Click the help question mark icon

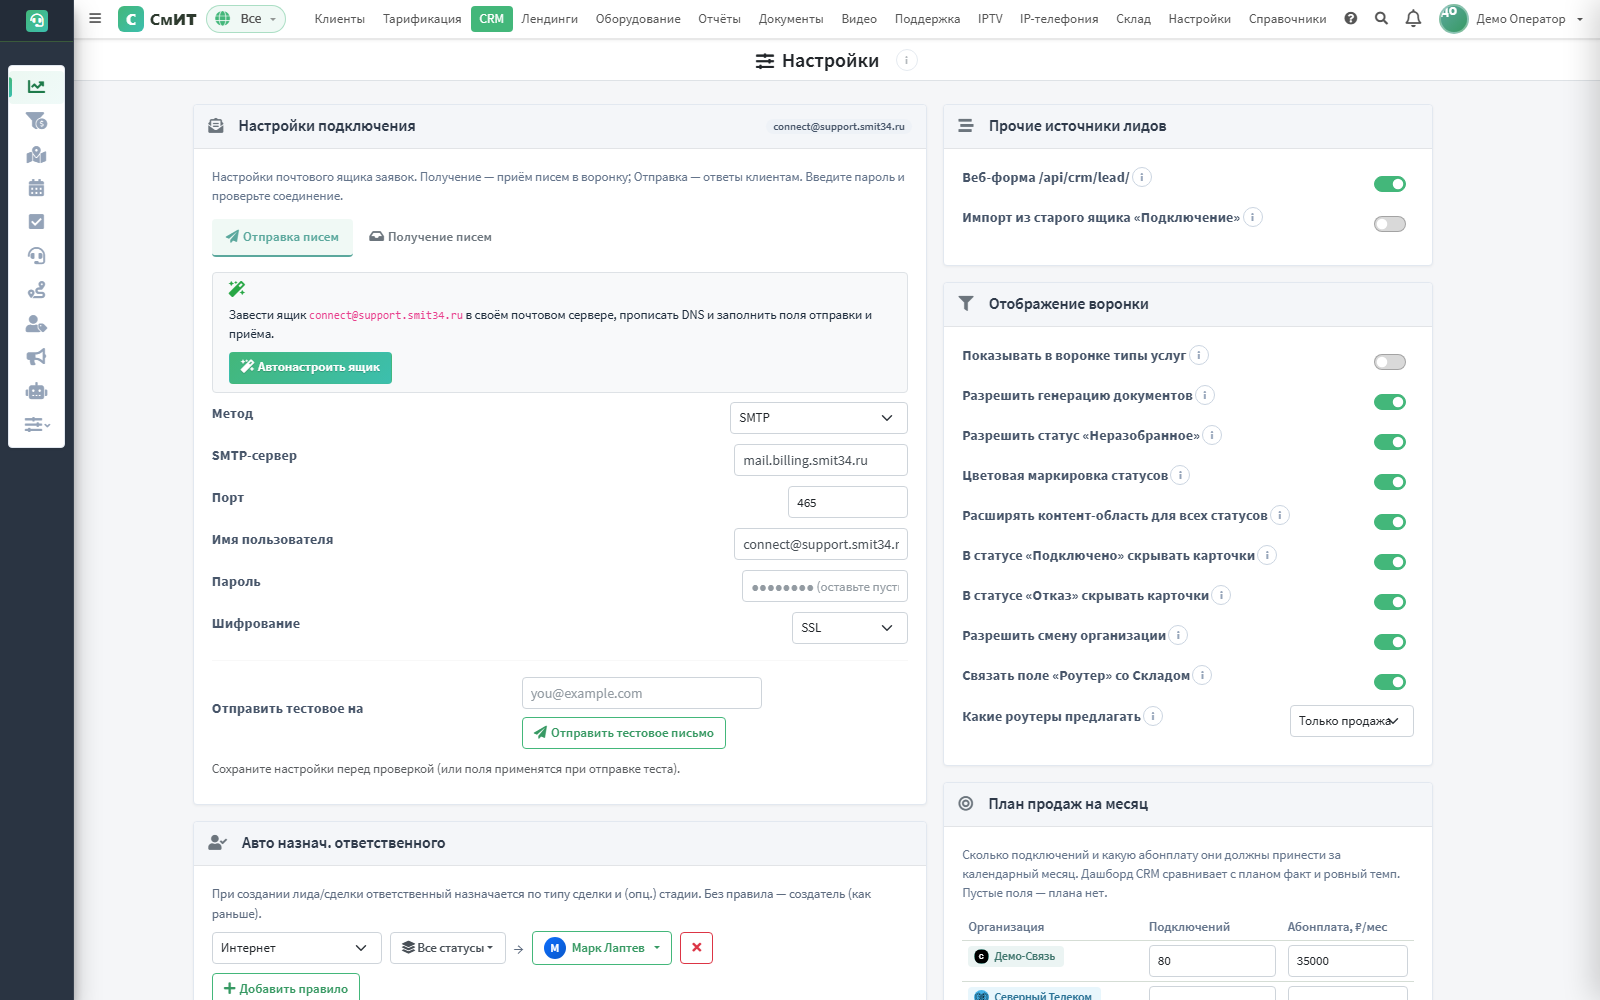pyautogui.click(x=1351, y=18)
